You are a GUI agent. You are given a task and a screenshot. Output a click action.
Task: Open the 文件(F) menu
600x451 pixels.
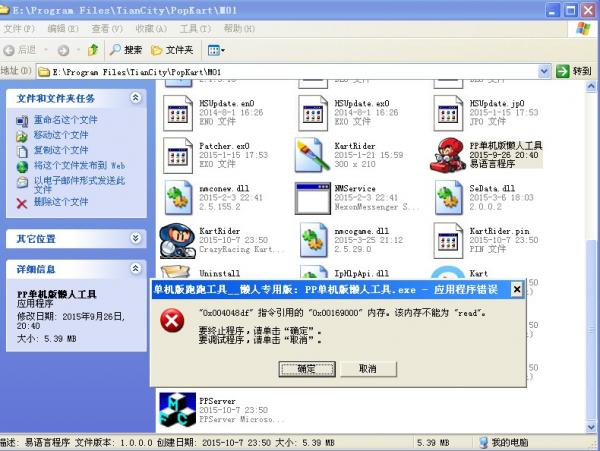point(19,28)
